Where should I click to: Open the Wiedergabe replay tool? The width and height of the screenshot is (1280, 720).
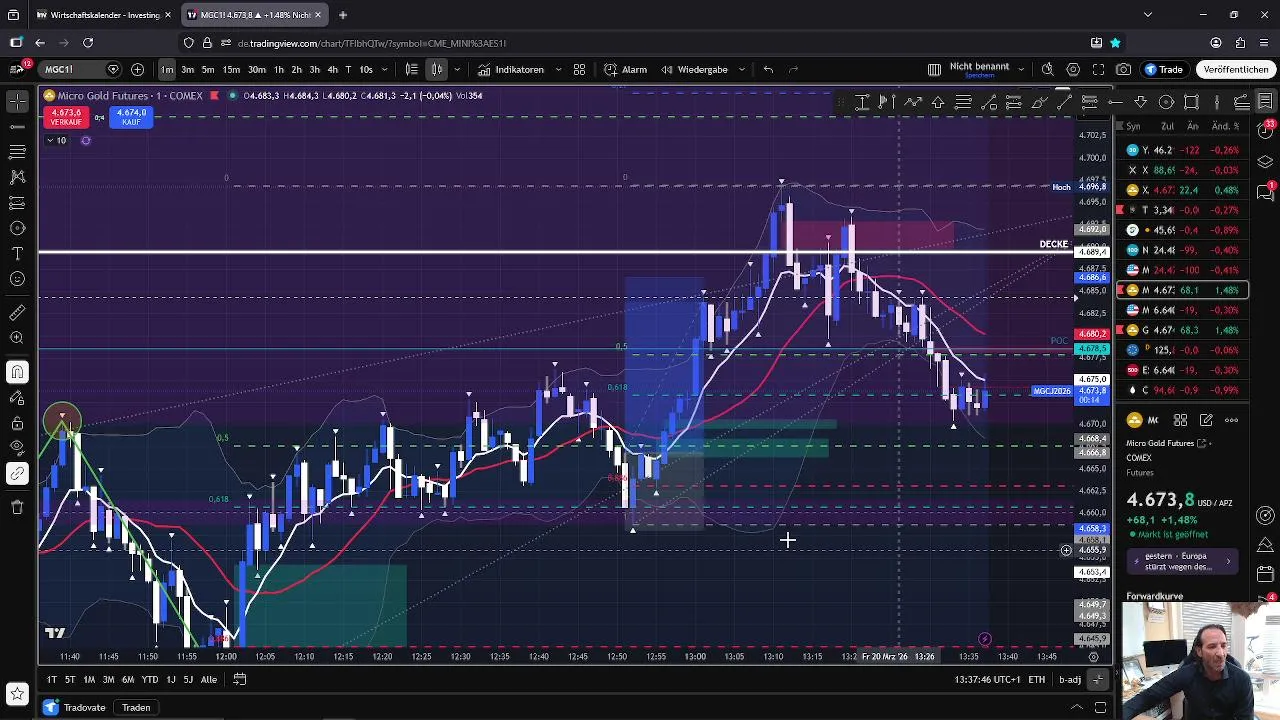(x=693, y=69)
